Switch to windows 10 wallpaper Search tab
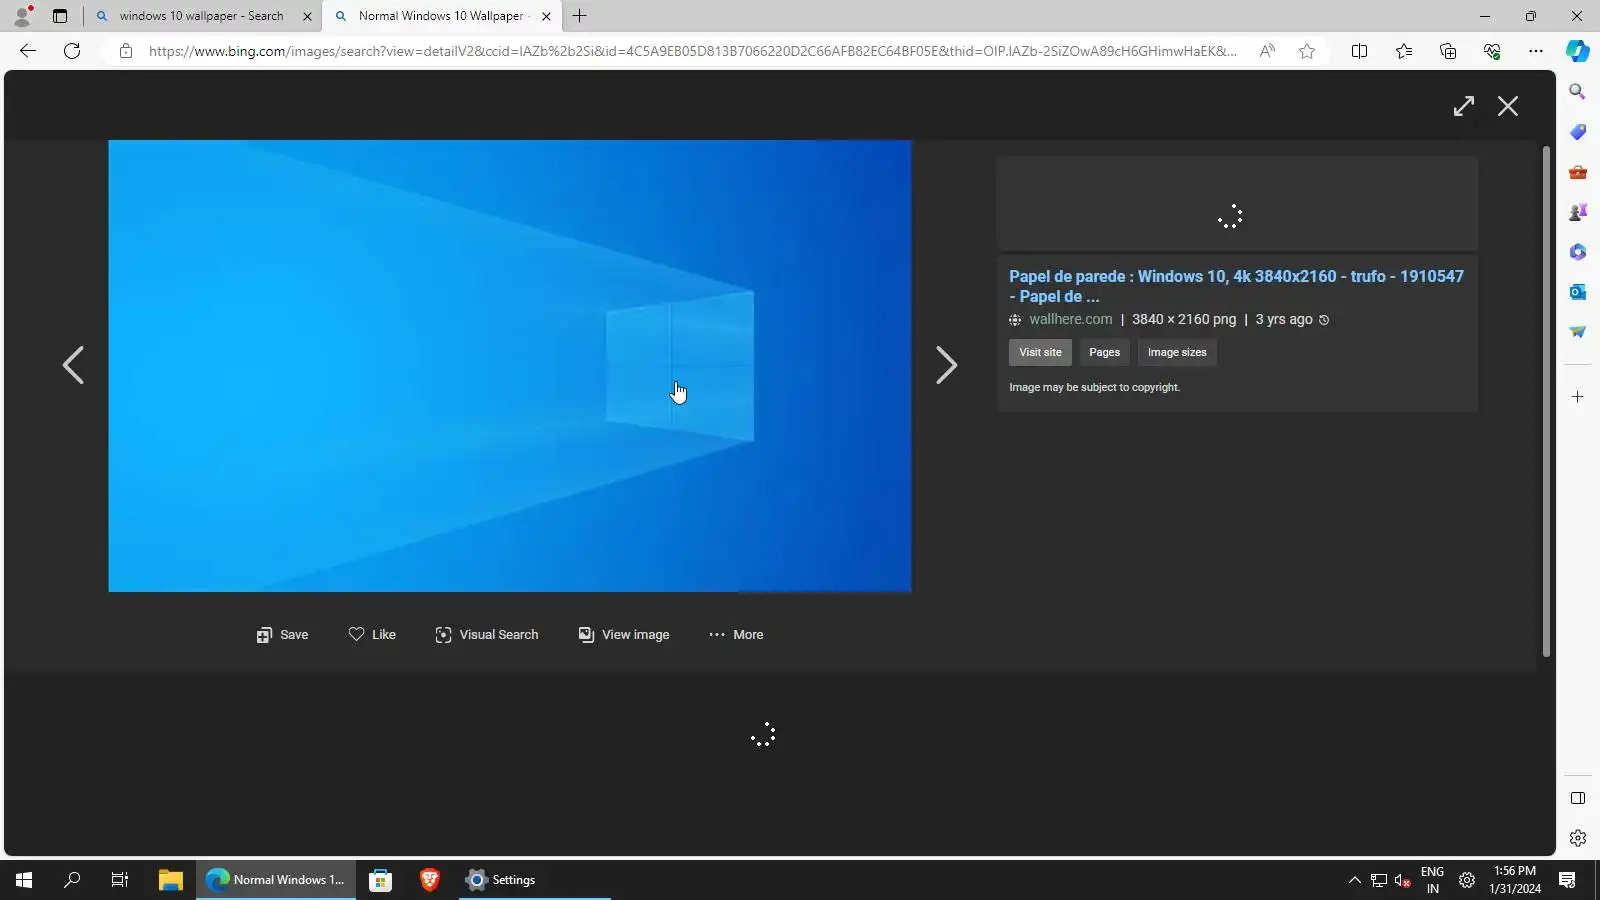The height and width of the screenshot is (900, 1600). coord(202,16)
